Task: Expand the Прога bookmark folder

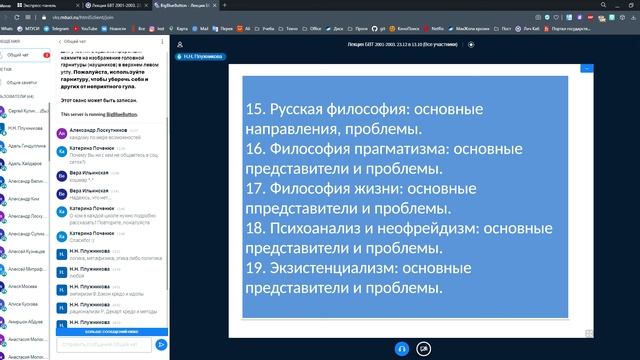Action: pos(358,29)
